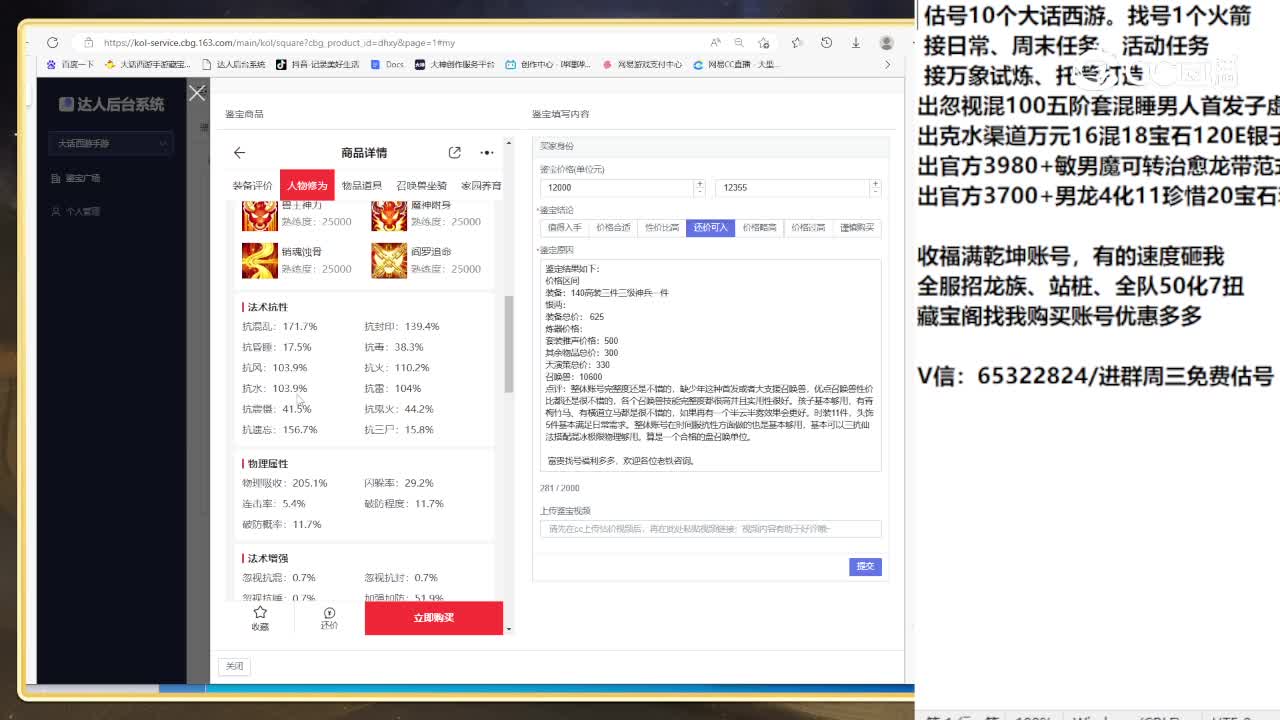This screenshot has height=720, width=1280.
Task: Select the 谨慎购买 conclusion option
Action: (x=857, y=228)
